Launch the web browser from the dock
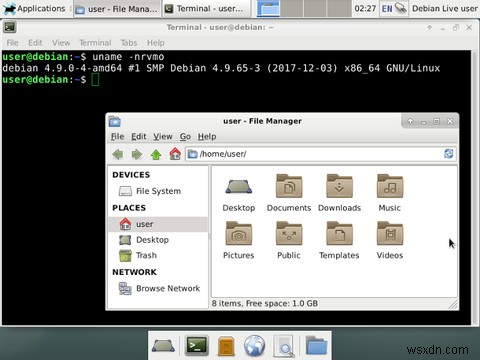The image size is (480, 360). click(255, 346)
